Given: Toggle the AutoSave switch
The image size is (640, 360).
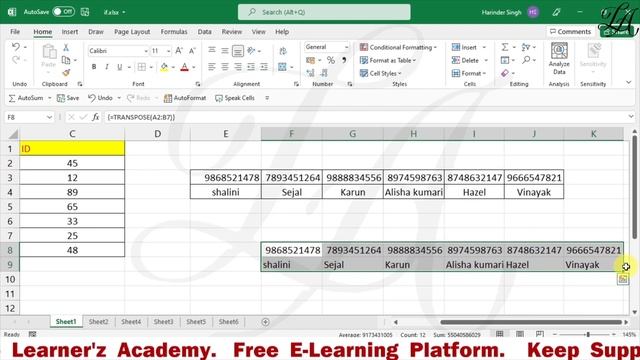Looking at the screenshot, I should pos(63,12).
